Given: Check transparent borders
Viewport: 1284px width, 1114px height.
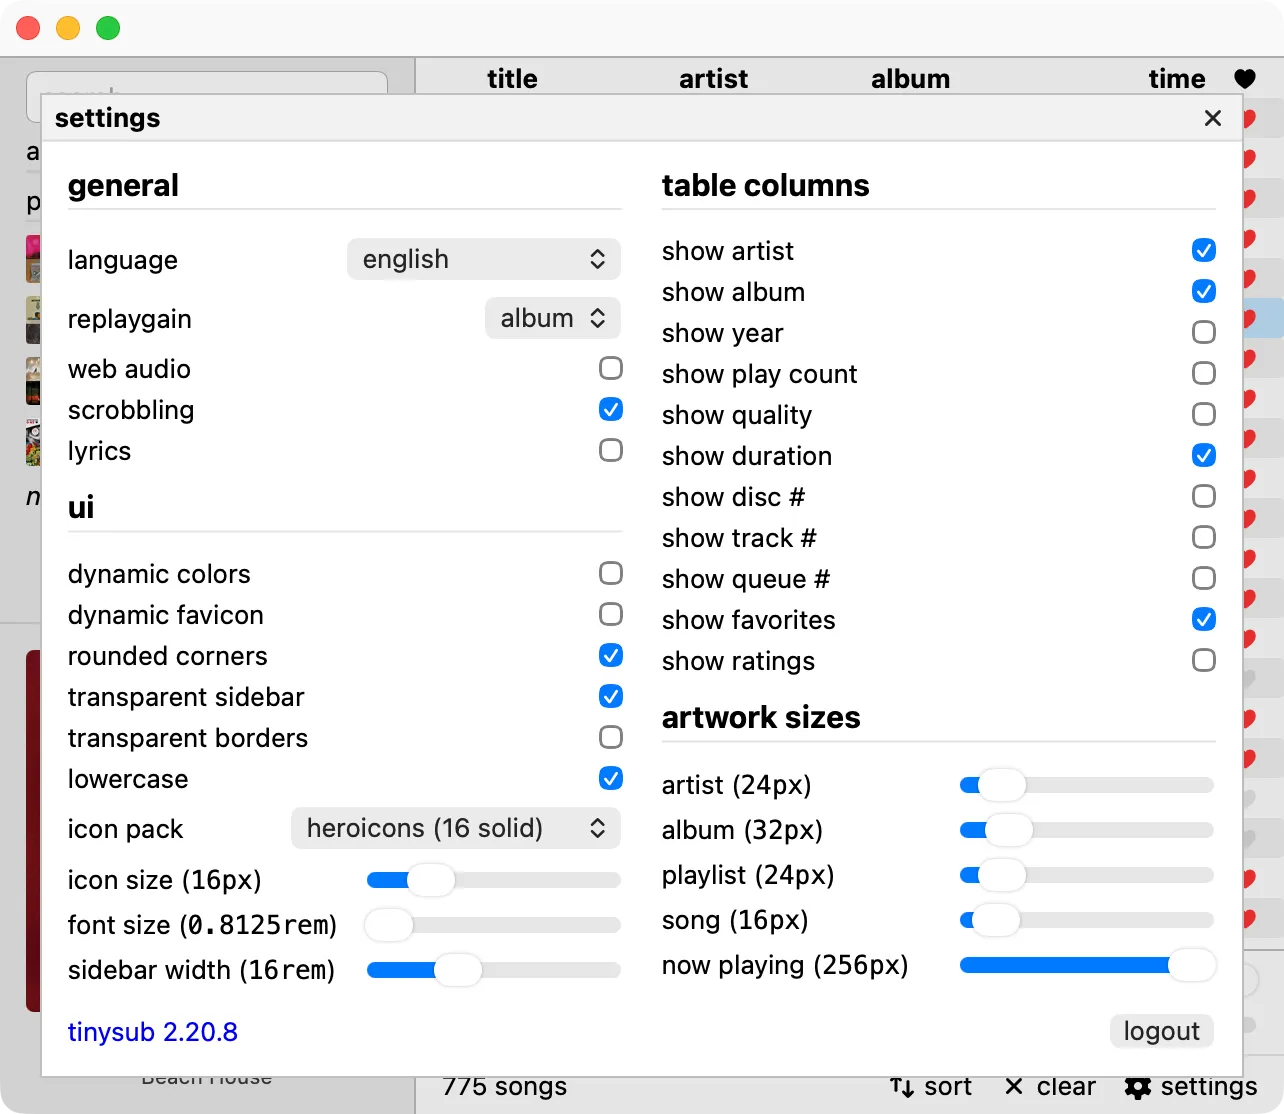Looking at the screenshot, I should pos(611,737).
